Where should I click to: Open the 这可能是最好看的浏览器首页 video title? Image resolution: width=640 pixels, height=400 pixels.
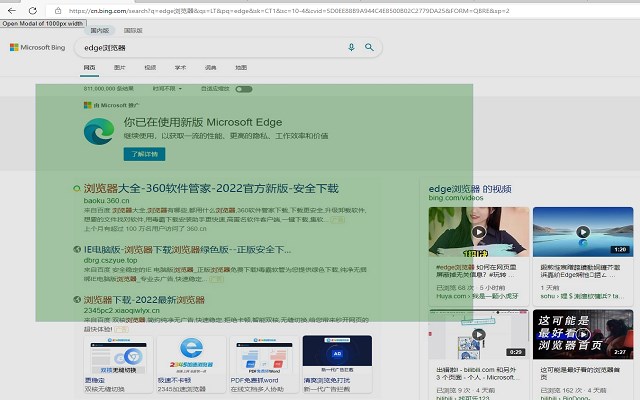(580, 373)
